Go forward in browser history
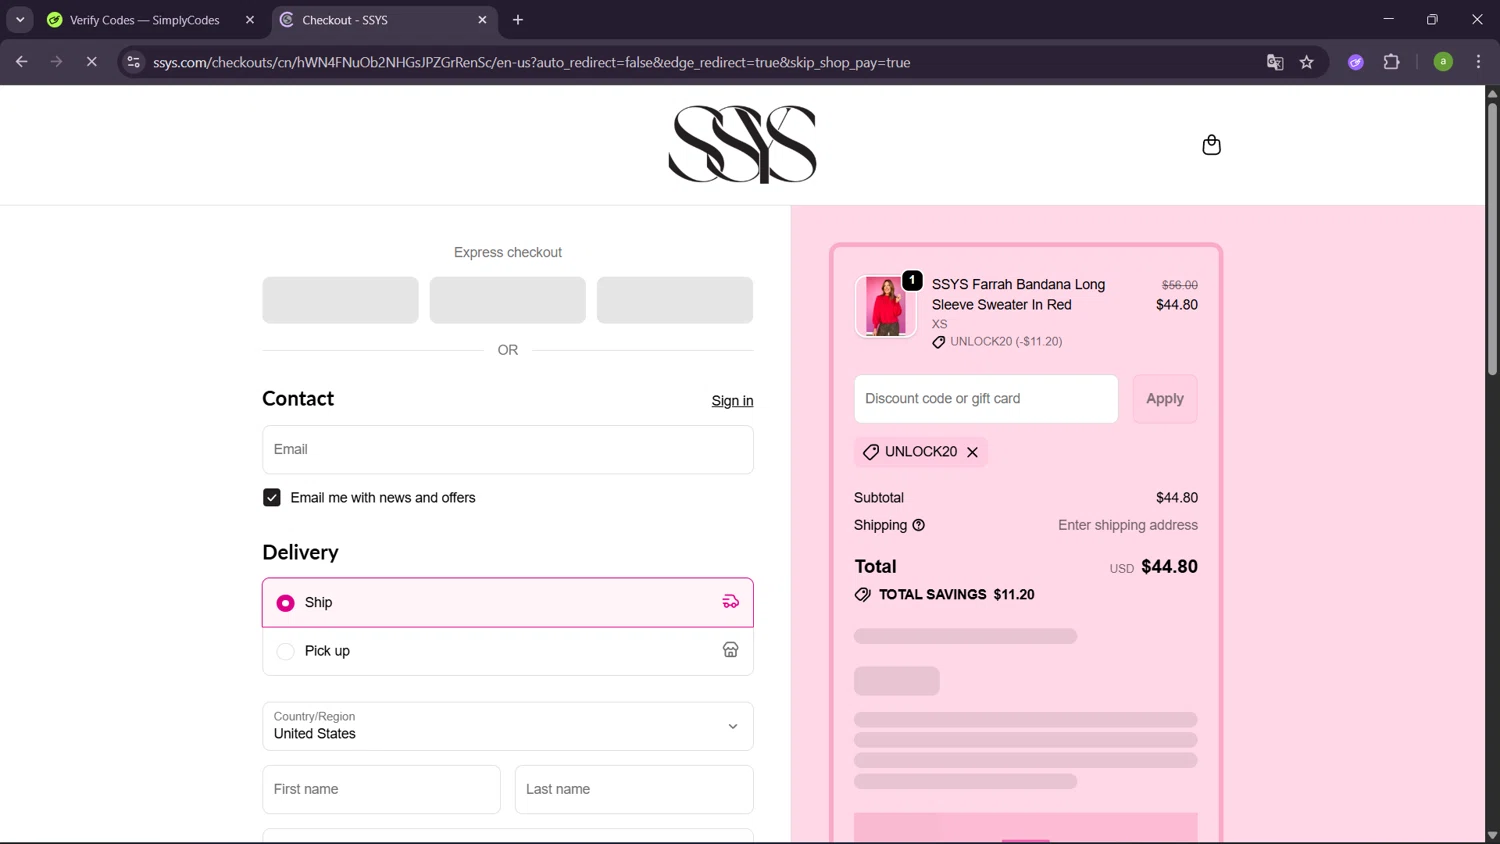Screen dimensions: 1500x844 [56, 62]
